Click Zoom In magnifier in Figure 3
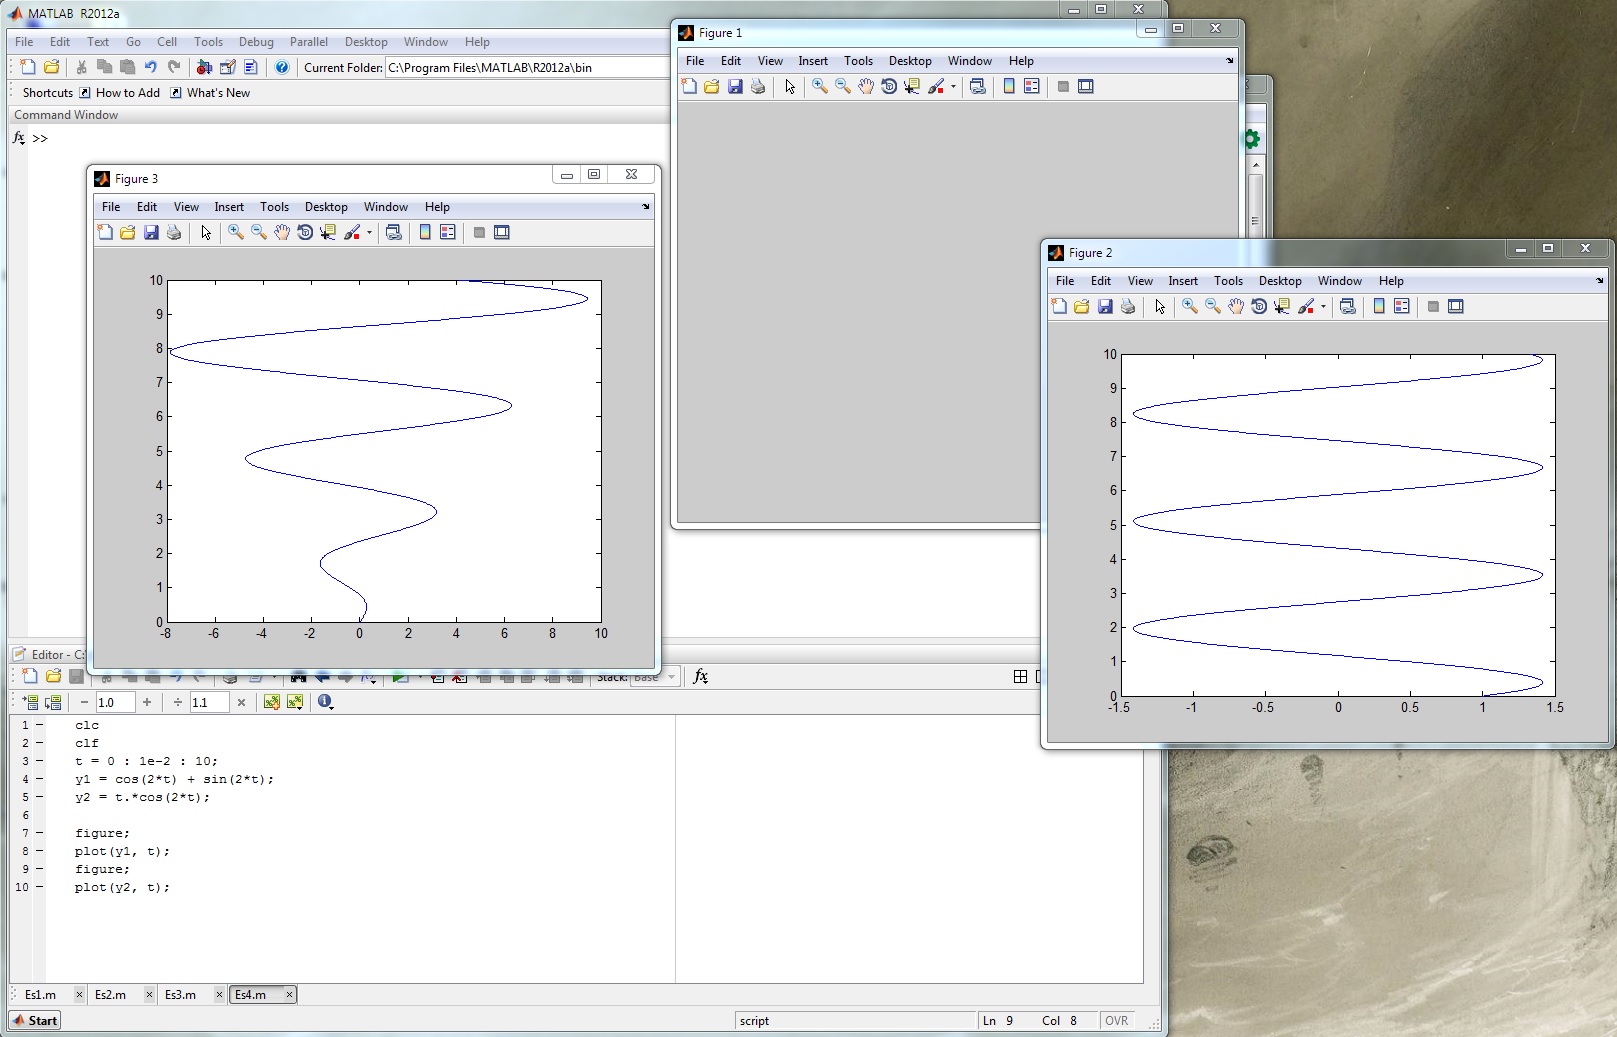 pyautogui.click(x=236, y=233)
